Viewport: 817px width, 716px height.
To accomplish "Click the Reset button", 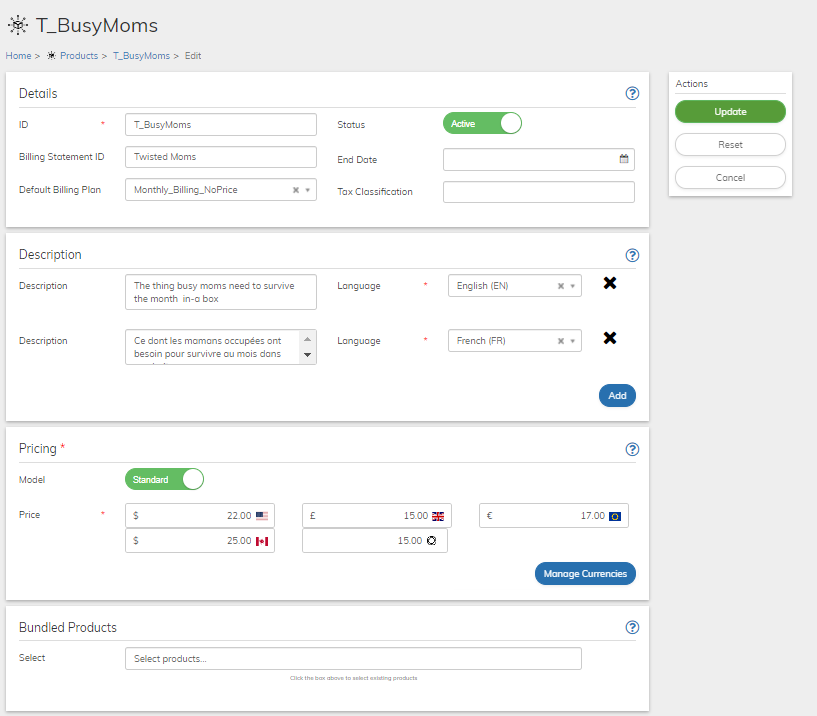I will click(x=730, y=144).
